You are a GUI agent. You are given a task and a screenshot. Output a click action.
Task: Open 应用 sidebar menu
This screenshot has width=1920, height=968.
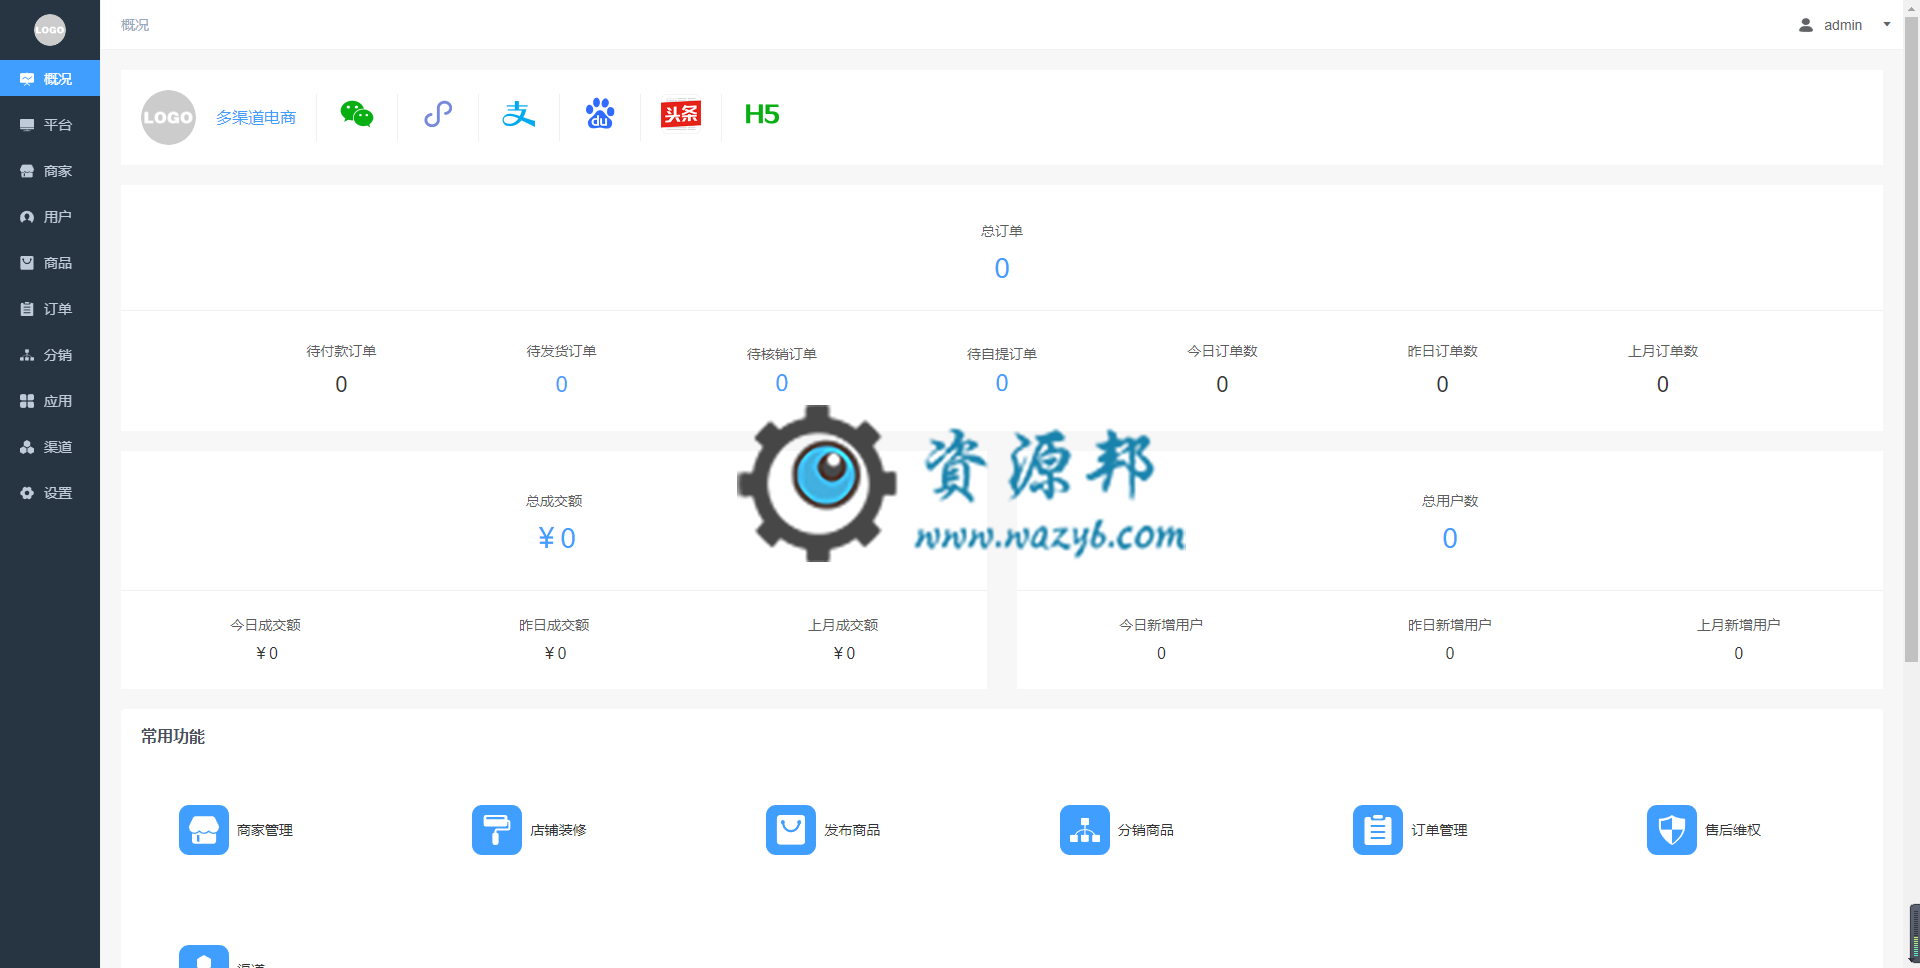pyautogui.click(x=50, y=401)
